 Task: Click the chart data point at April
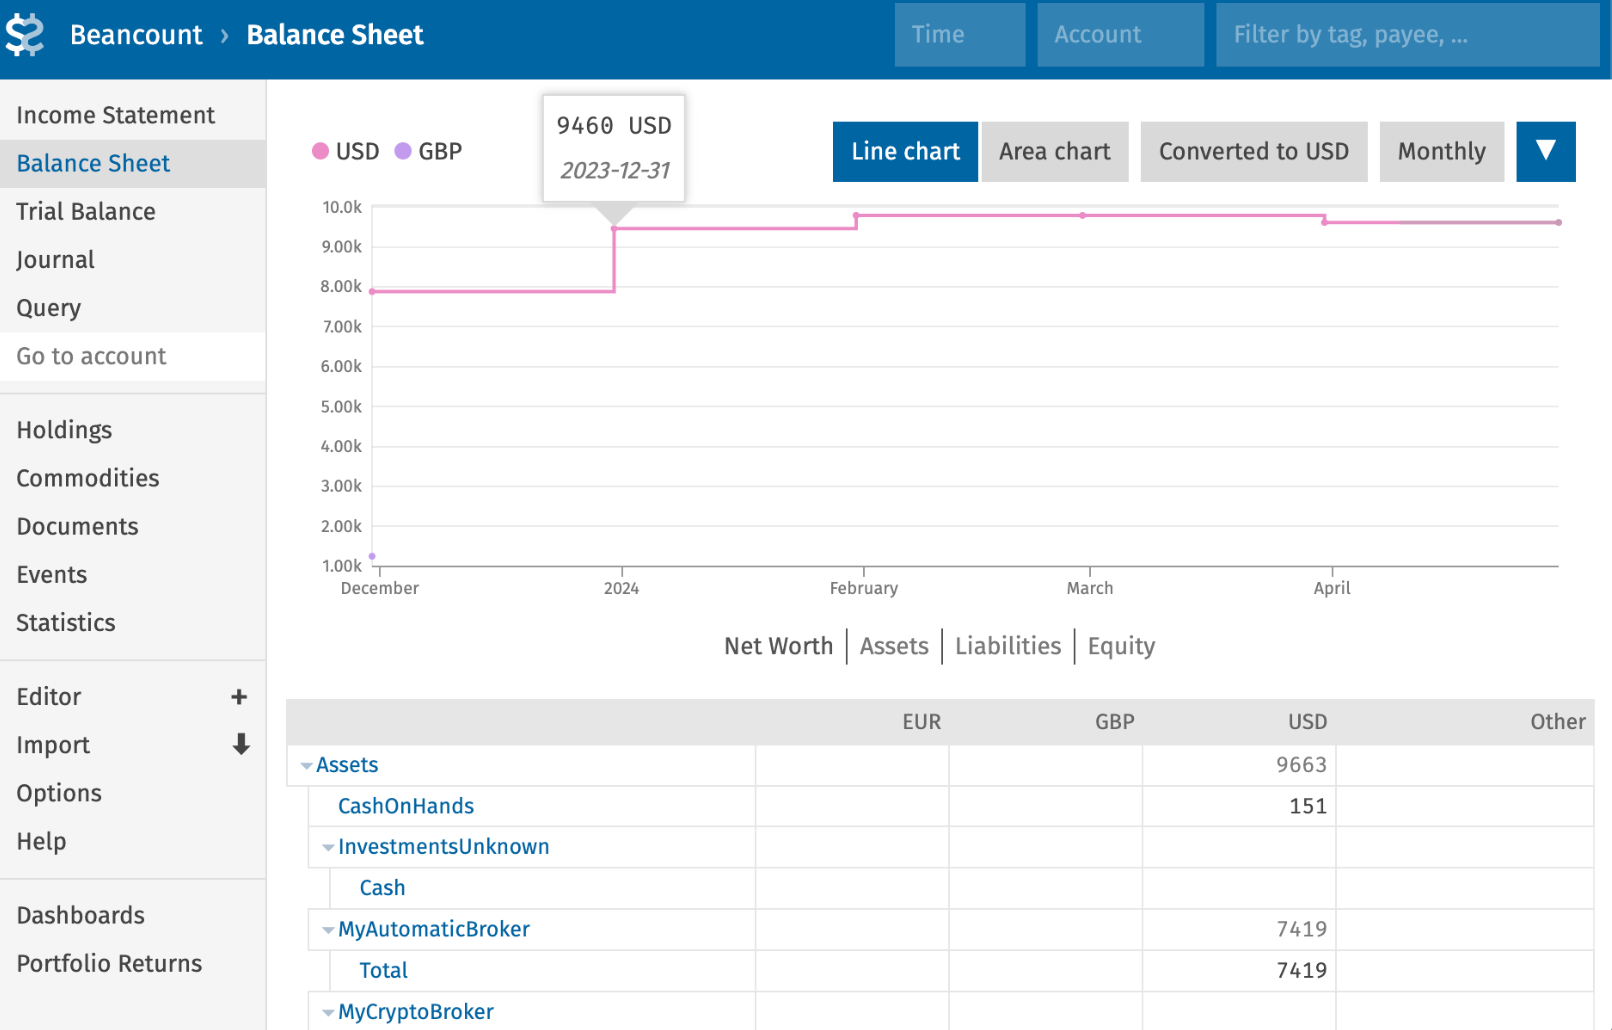click(x=1324, y=222)
